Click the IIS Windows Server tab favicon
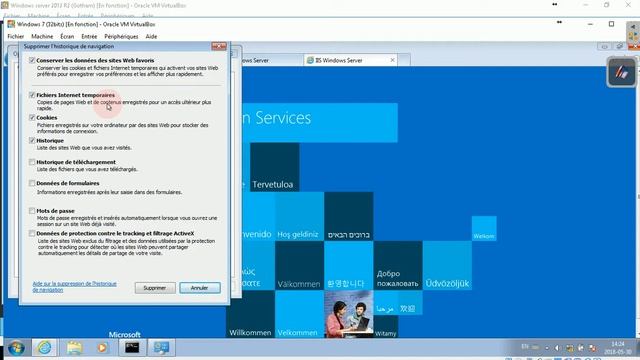The image size is (640, 360). click(310, 60)
